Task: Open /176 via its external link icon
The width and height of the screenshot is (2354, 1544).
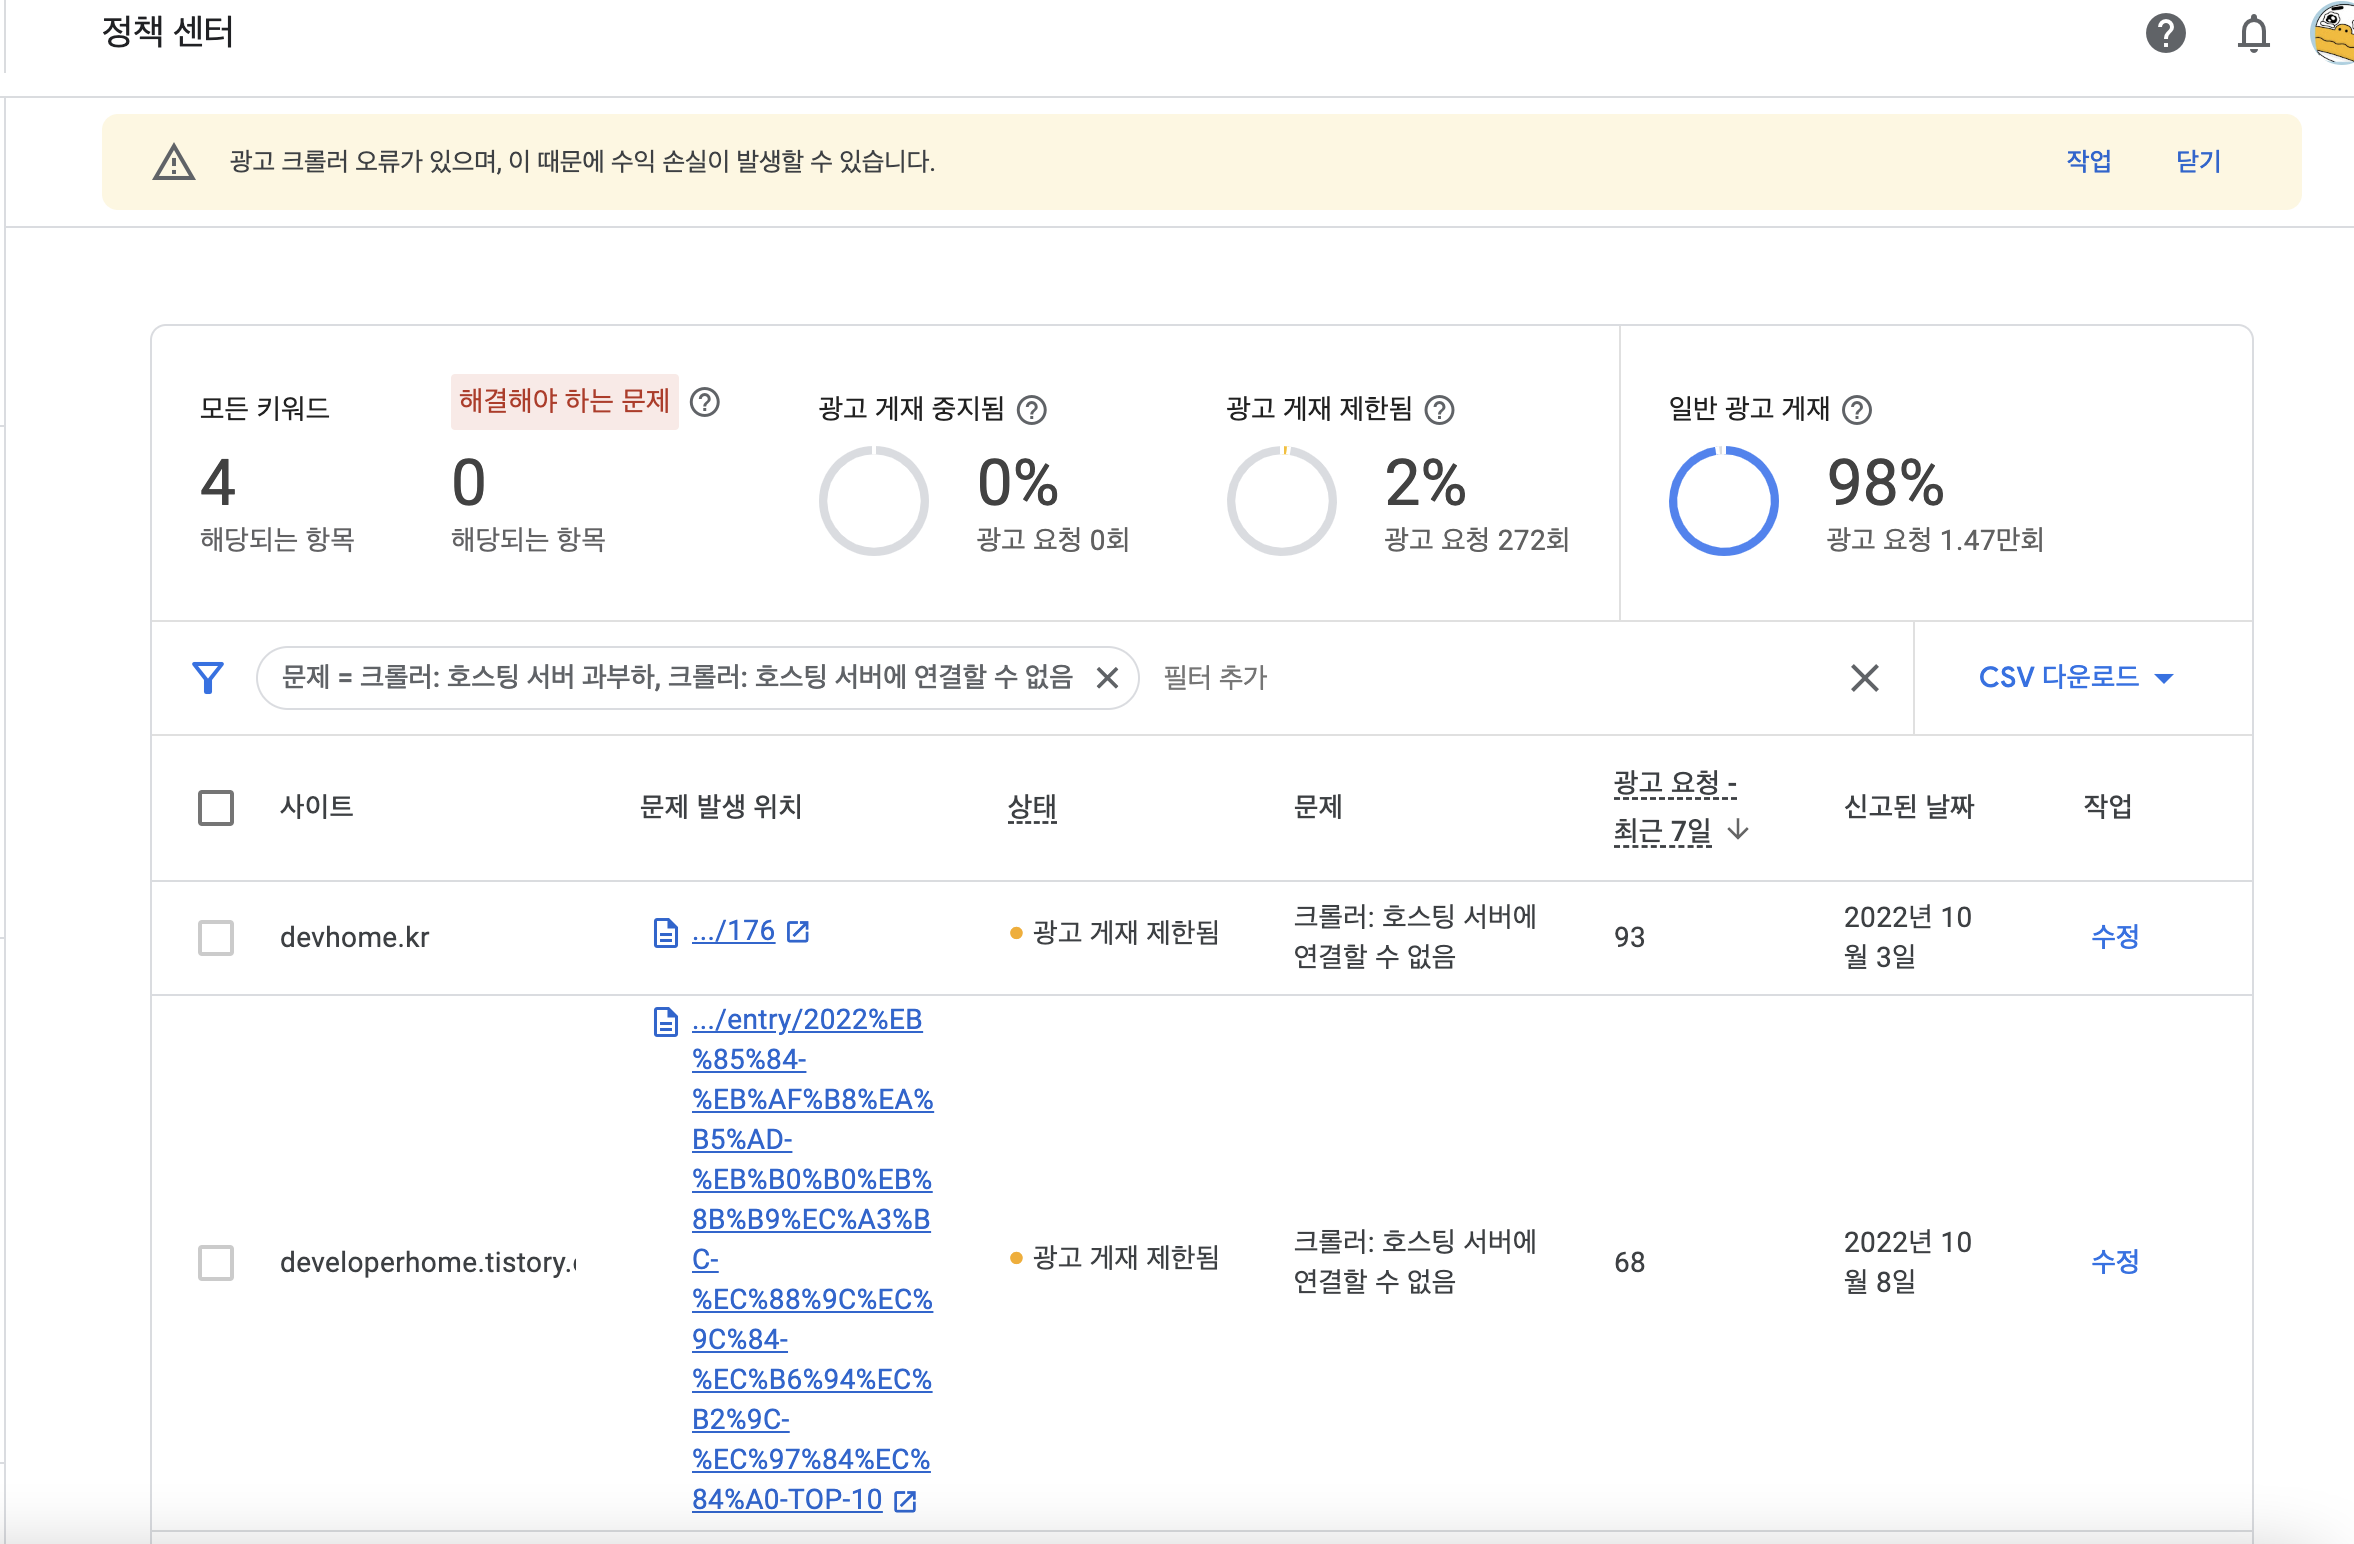Action: 797,931
